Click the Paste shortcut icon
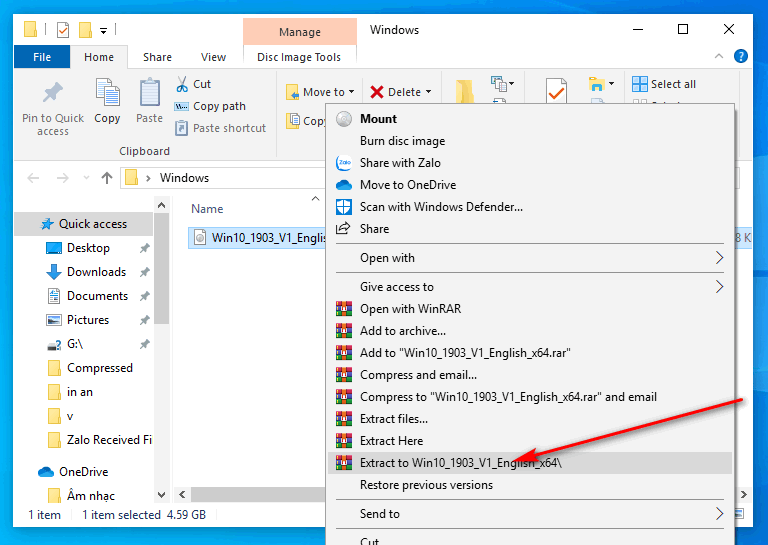Image resolution: width=768 pixels, height=545 pixels. coord(182,128)
